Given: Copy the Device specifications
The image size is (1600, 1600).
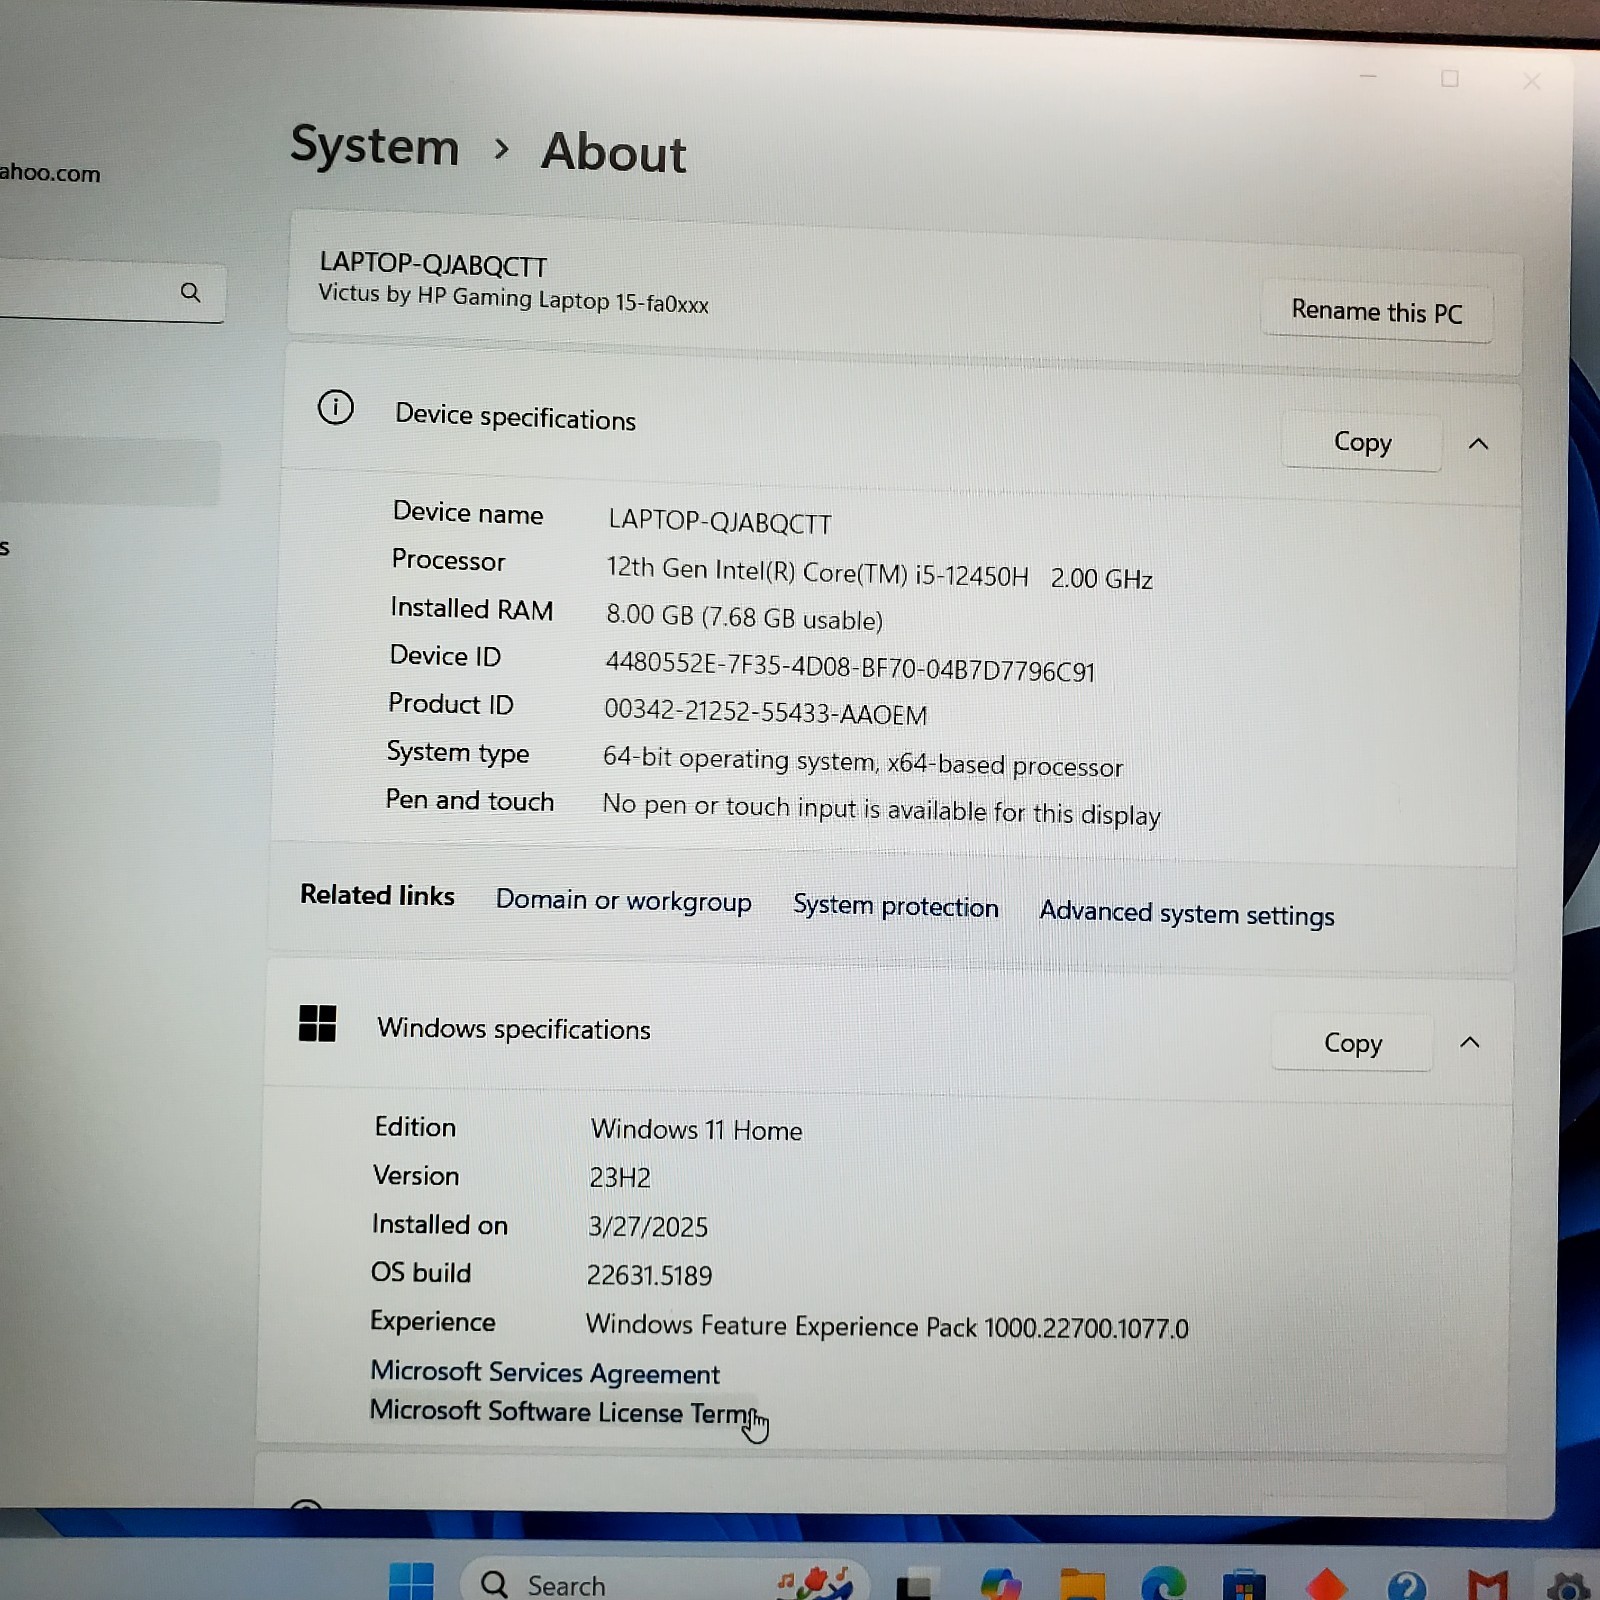Looking at the screenshot, I should [1362, 442].
